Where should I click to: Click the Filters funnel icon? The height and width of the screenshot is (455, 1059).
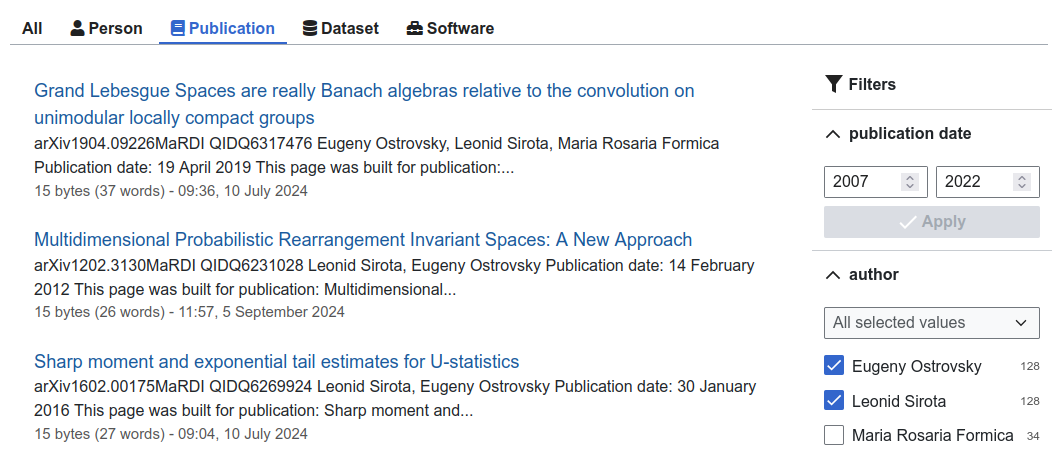click(x=834, y=84)
